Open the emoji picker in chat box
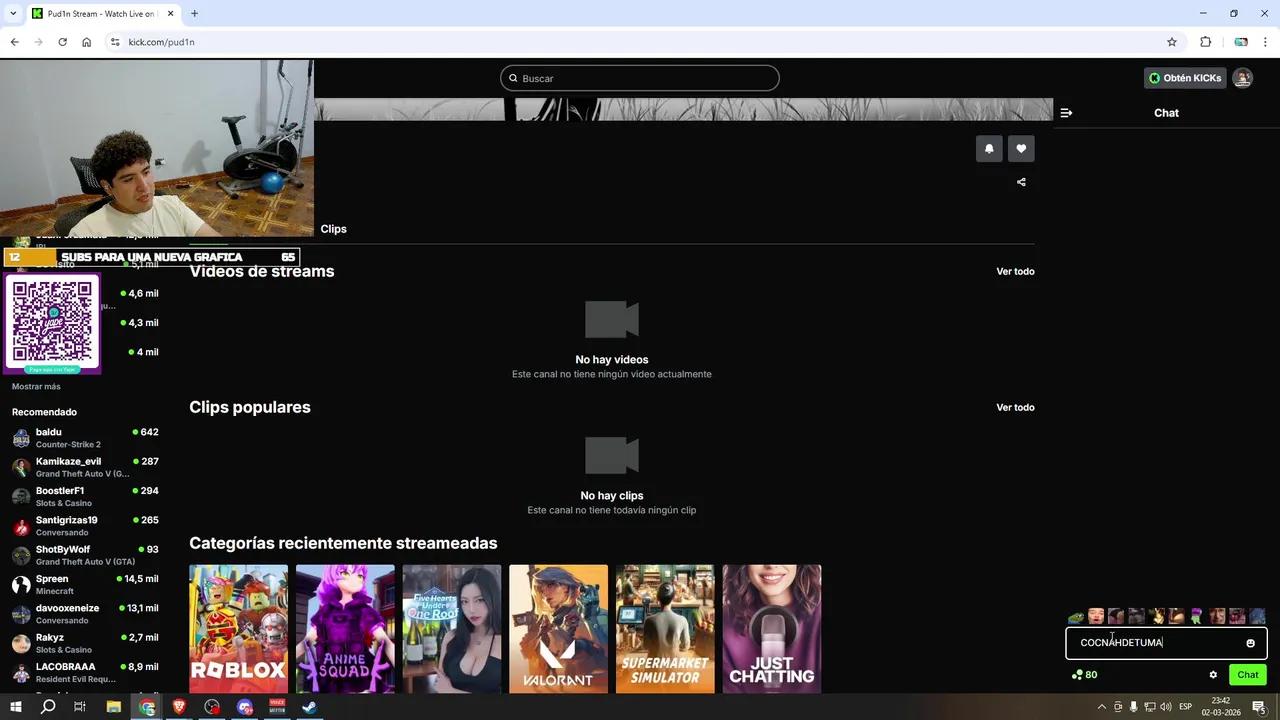 [1250, 643]
